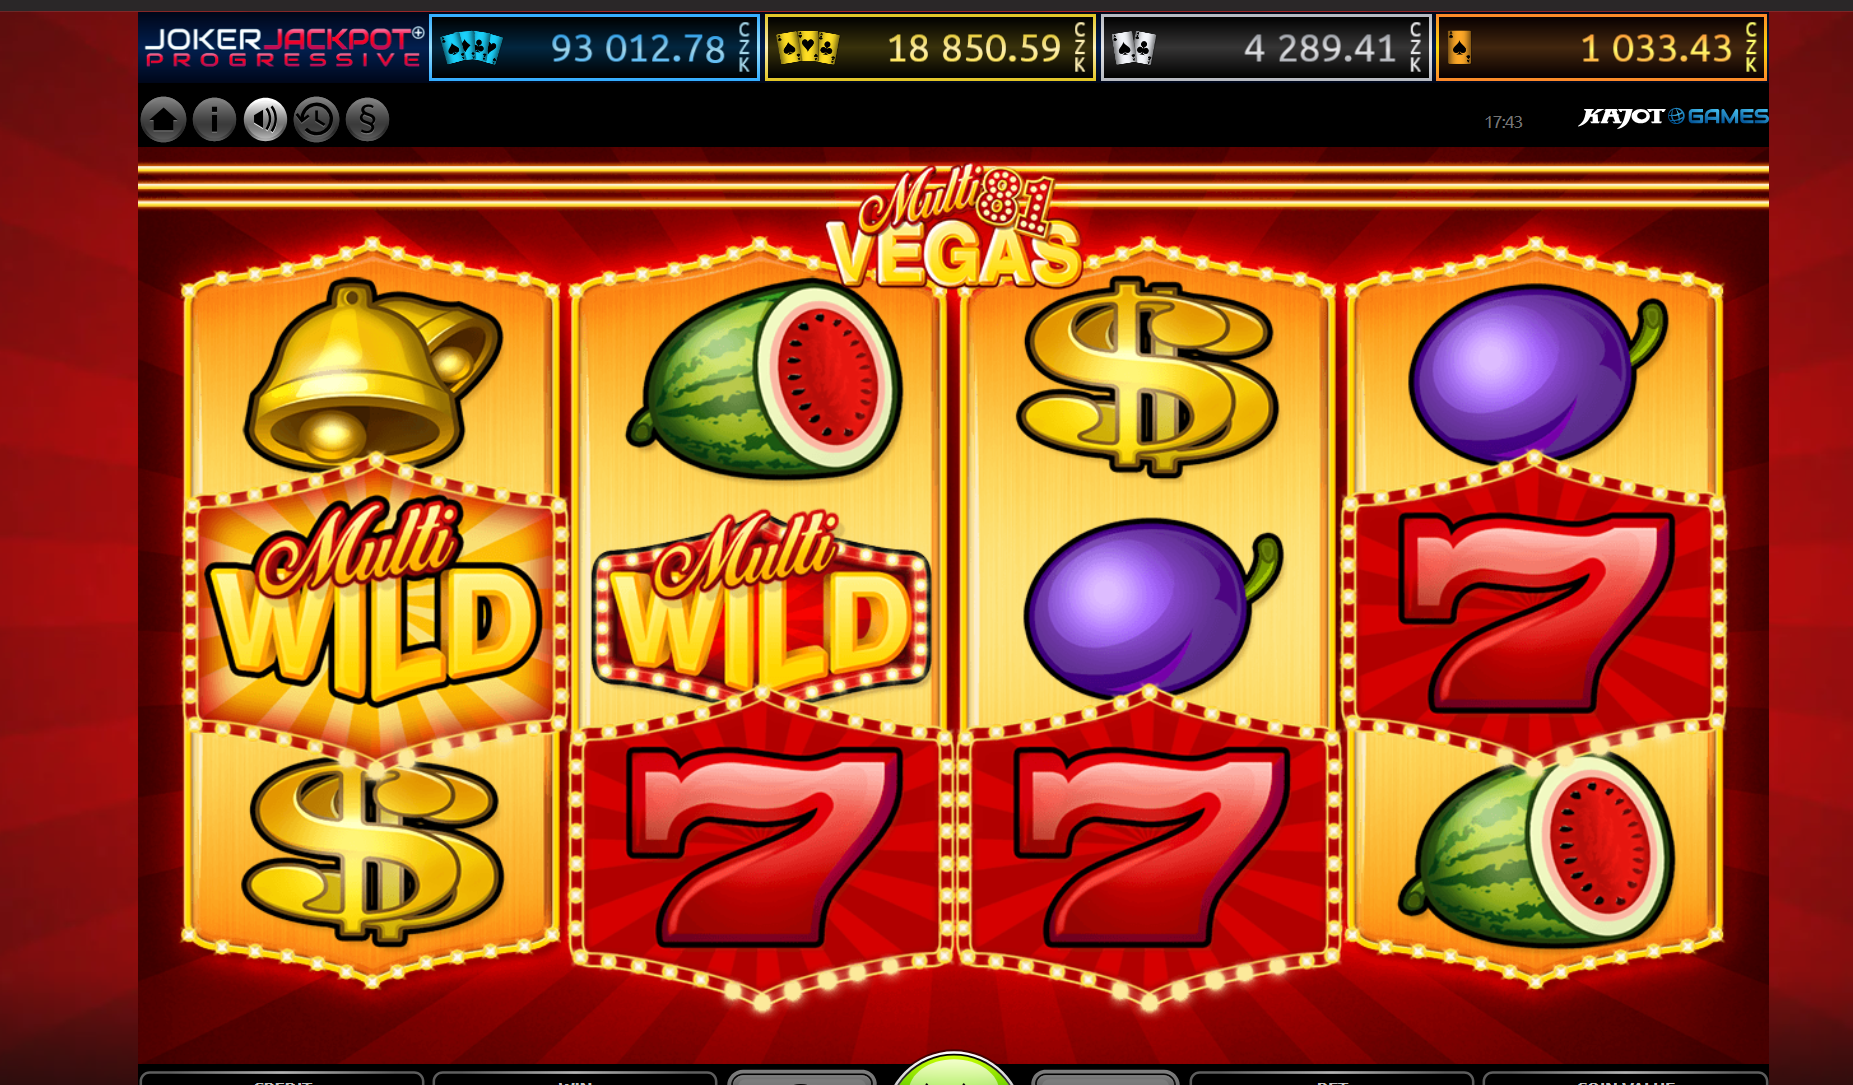
Task: Click the red seven on fourth reel
Action: 1535,612
